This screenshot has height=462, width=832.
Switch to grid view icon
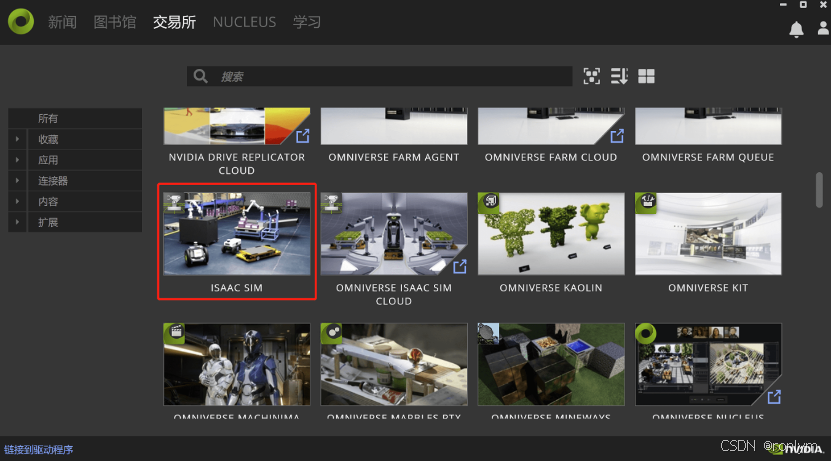point(646,76)
